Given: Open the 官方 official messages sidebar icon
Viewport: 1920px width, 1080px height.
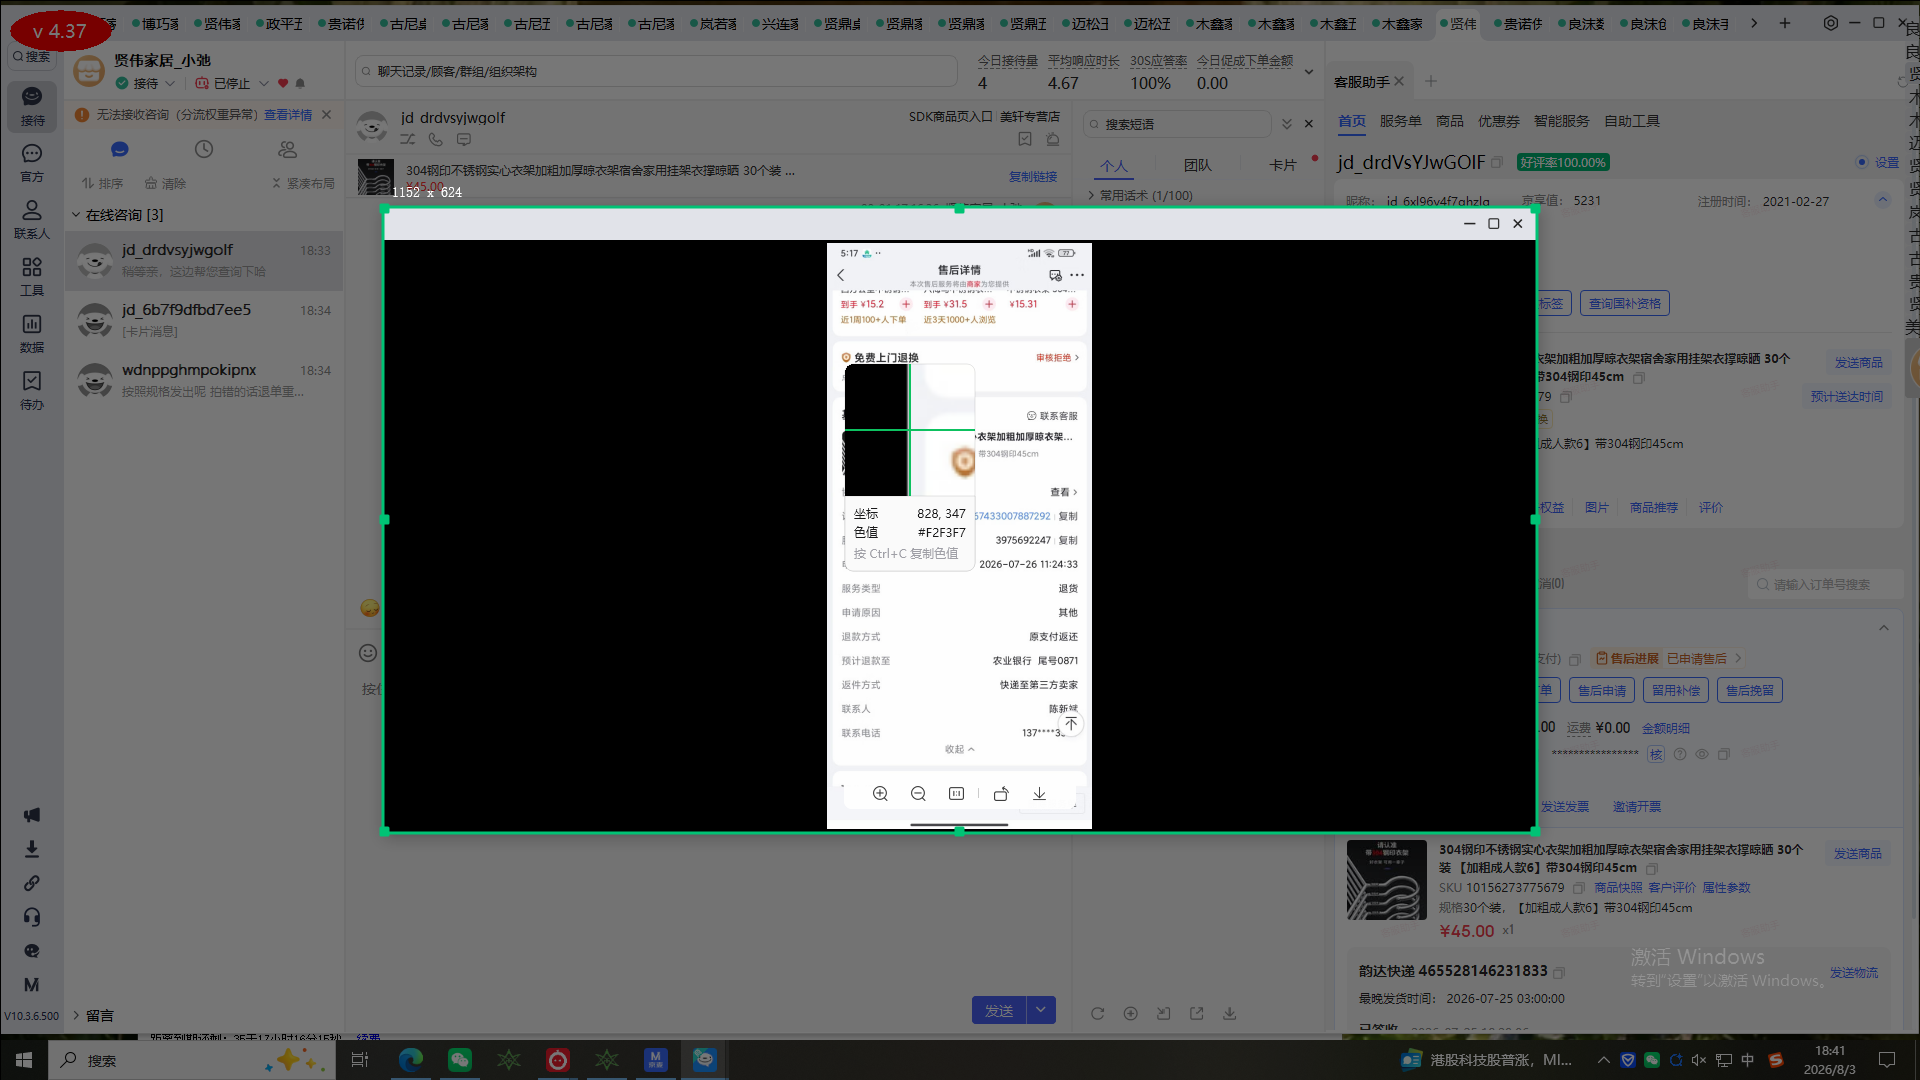Looking at the screenshot, I should (32, 162).
